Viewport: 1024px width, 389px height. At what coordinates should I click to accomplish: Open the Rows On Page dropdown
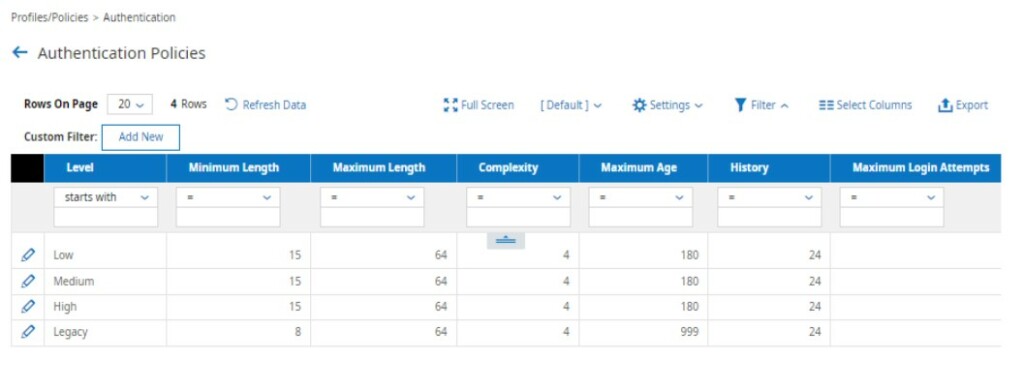129,104
